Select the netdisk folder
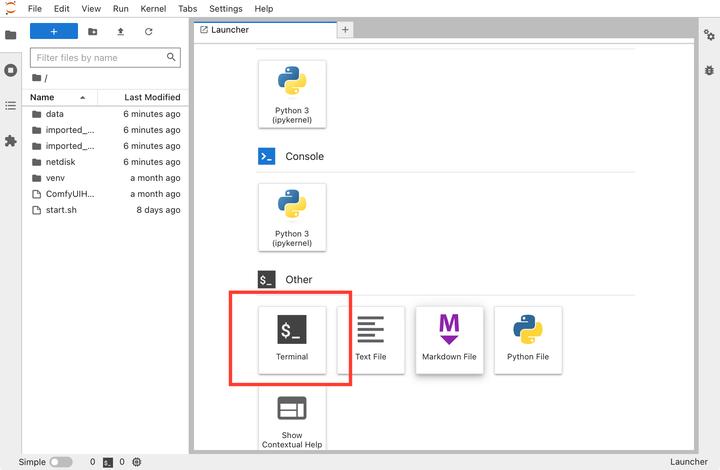The width and height of the screenshot is (720, 470). (106, 162)
